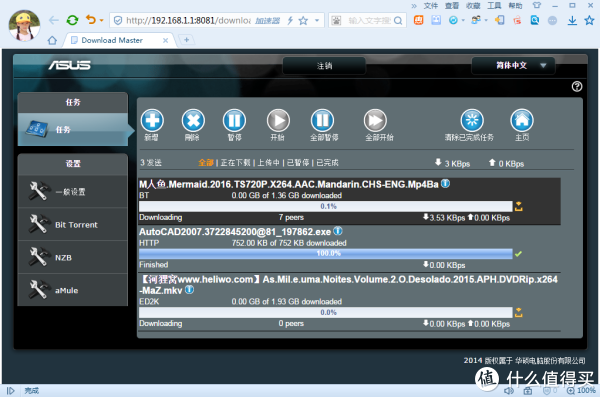This screenshot has width=600, height=397.
Task: Click the user avatar picture
Action: point(24,25)
